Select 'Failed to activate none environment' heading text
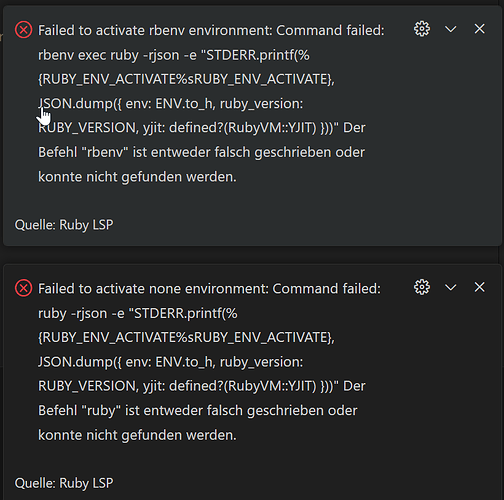 153,289
